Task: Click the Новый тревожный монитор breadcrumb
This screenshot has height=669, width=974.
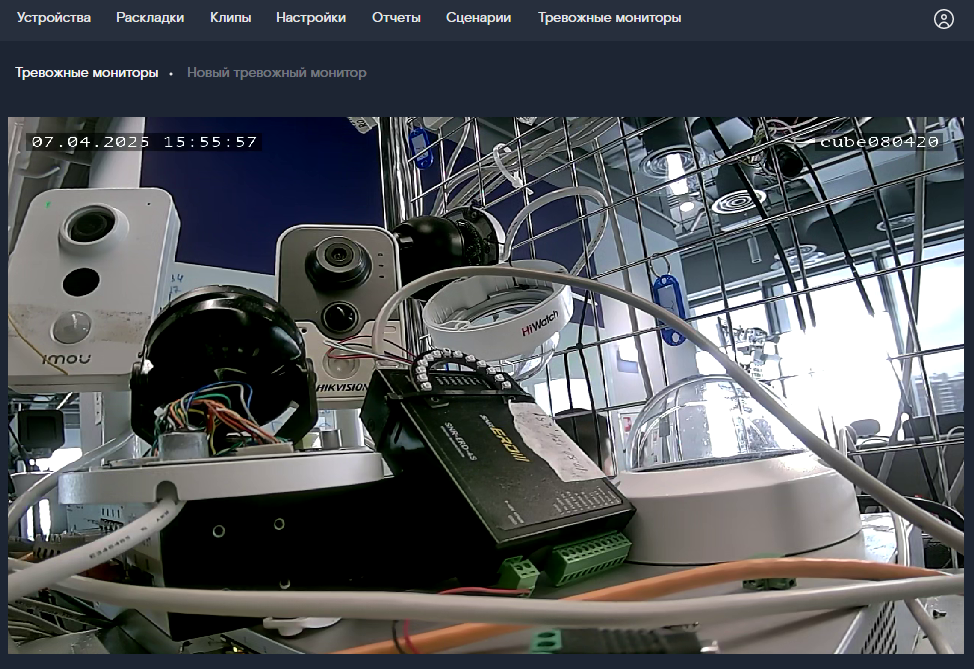Action: 276,73
